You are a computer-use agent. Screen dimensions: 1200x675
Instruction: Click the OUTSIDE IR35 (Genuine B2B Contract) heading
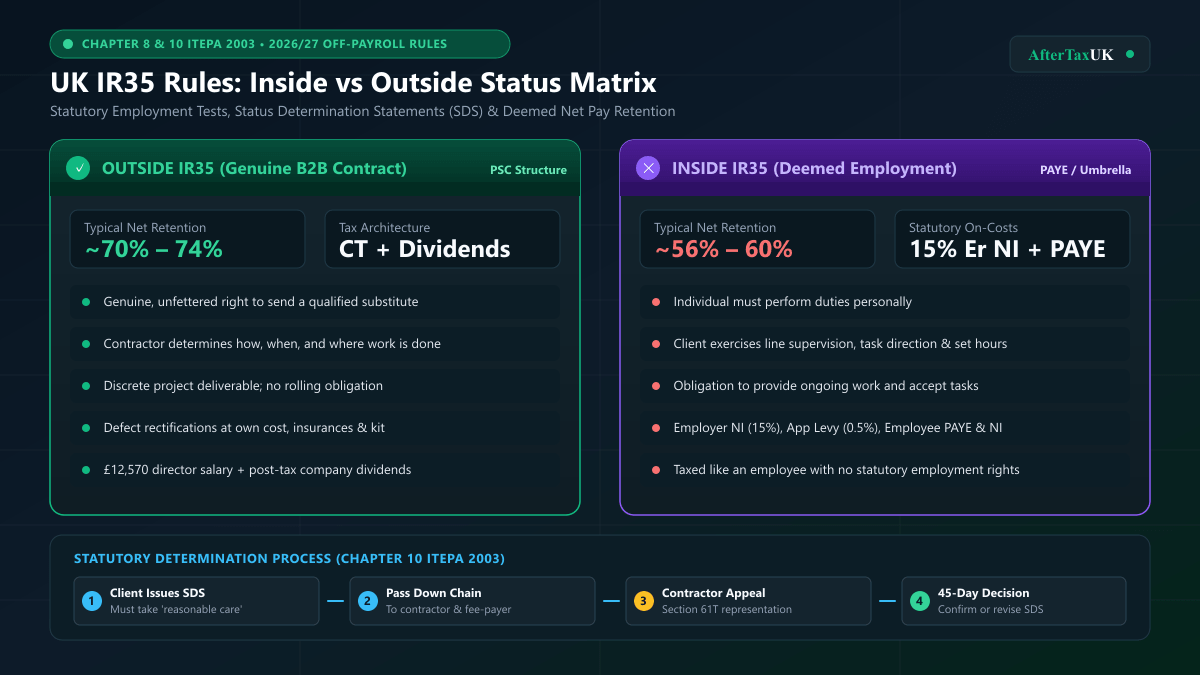coord(254,168)
